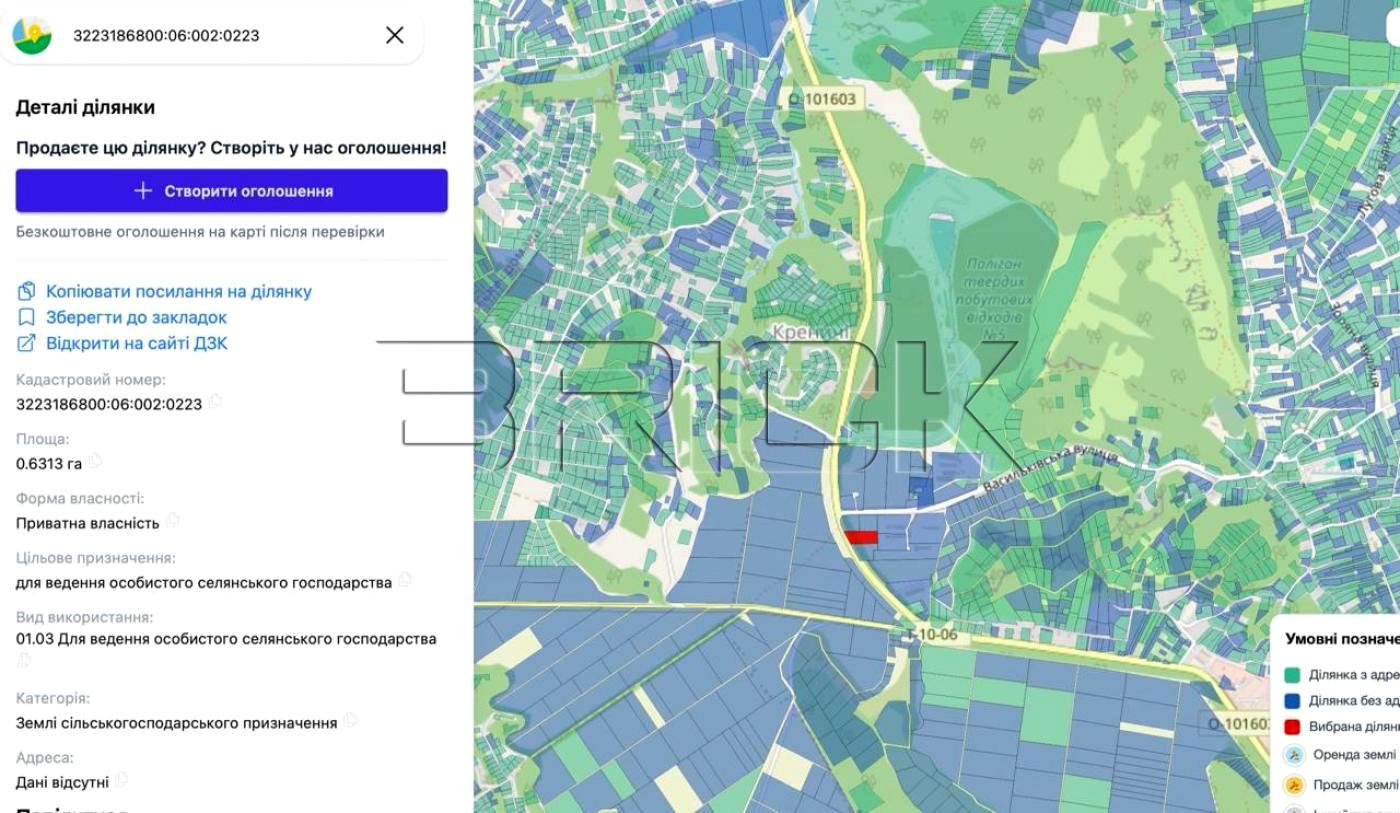Click the Оренда землі legend icon

(x=1294, y=755)
